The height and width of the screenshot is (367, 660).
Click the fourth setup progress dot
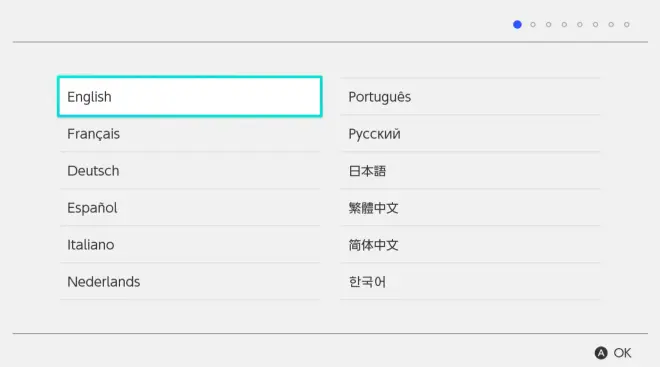click(564, 24)
